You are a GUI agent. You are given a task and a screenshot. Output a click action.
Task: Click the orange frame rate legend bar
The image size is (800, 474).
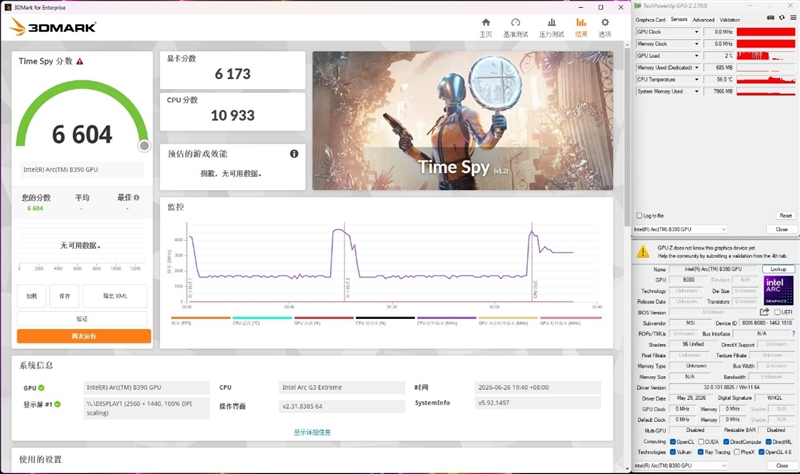point(201,318)
